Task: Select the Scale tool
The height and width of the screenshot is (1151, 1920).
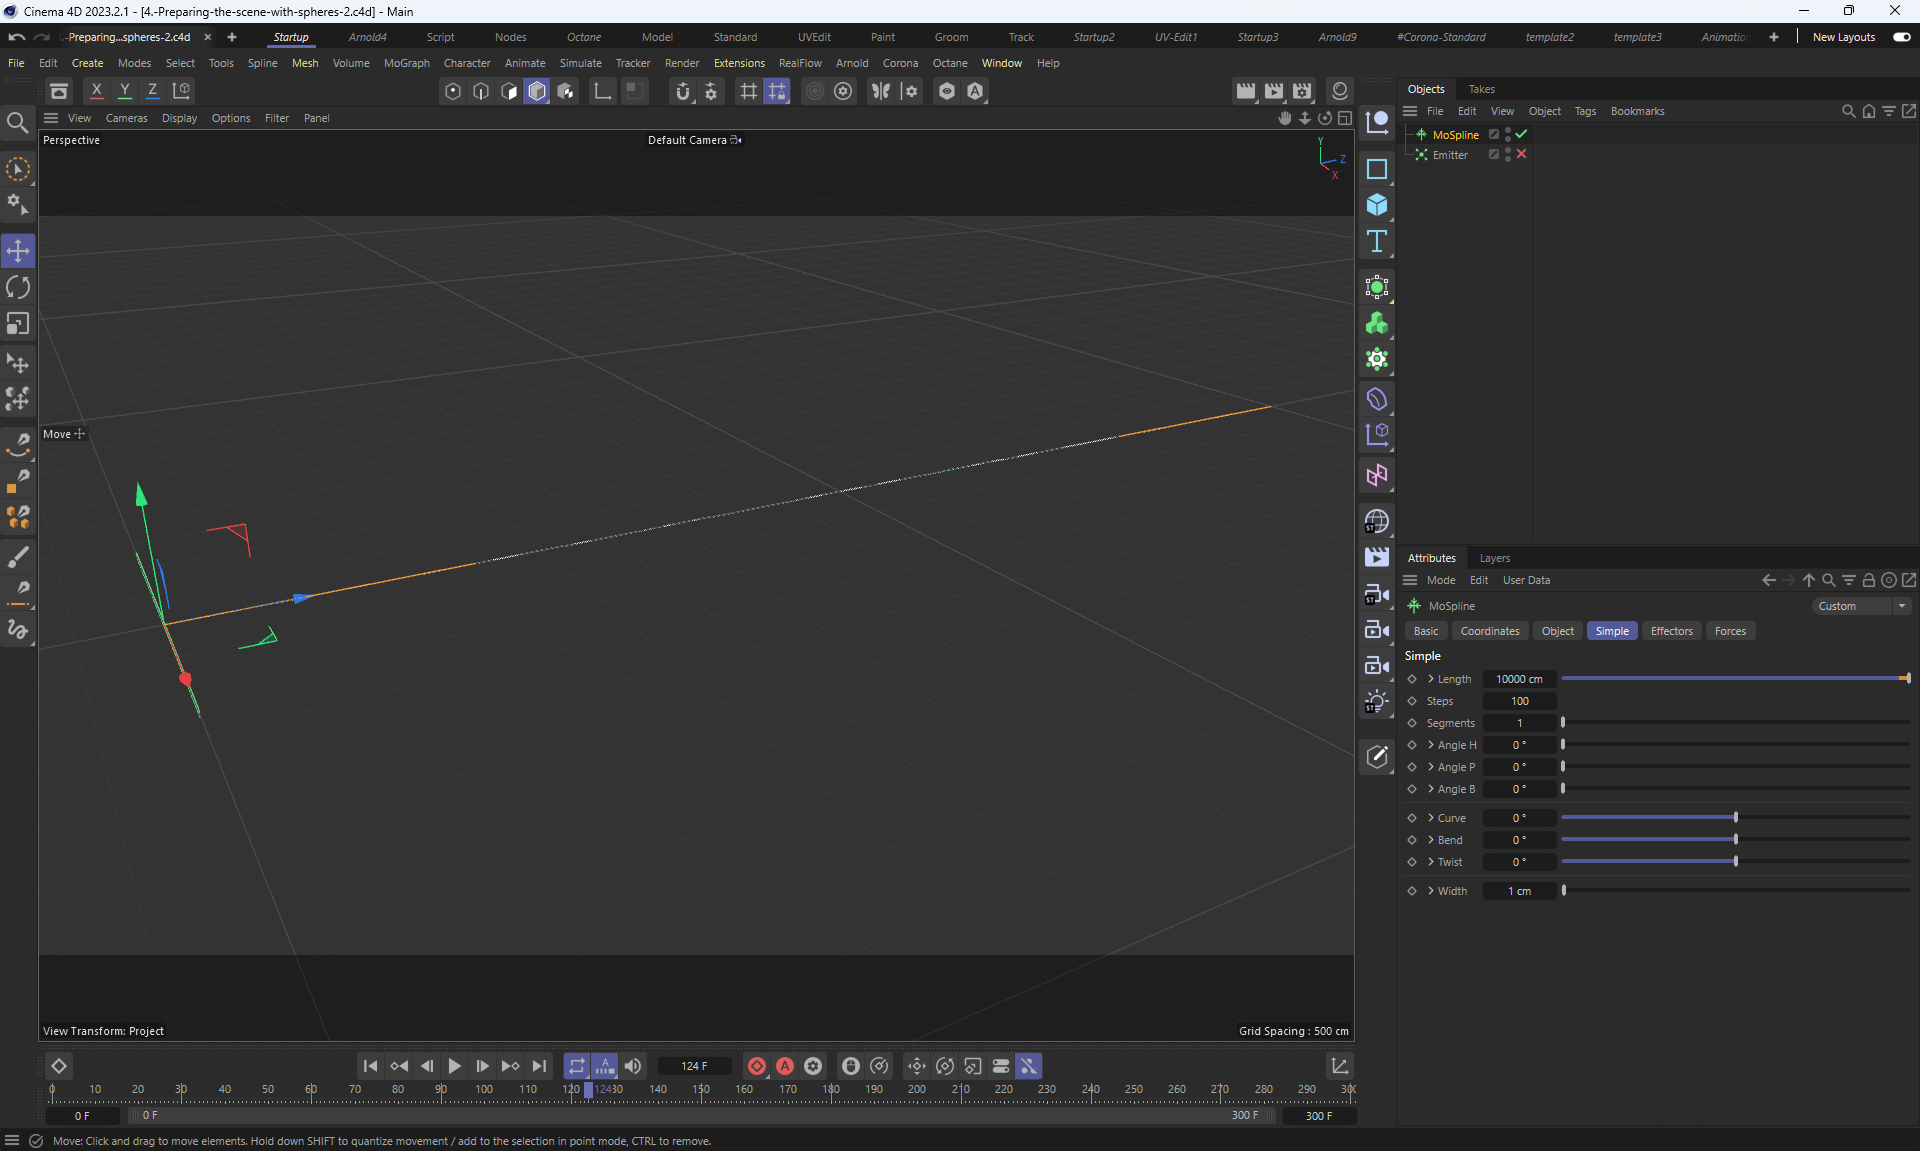Action: [18, 324]
